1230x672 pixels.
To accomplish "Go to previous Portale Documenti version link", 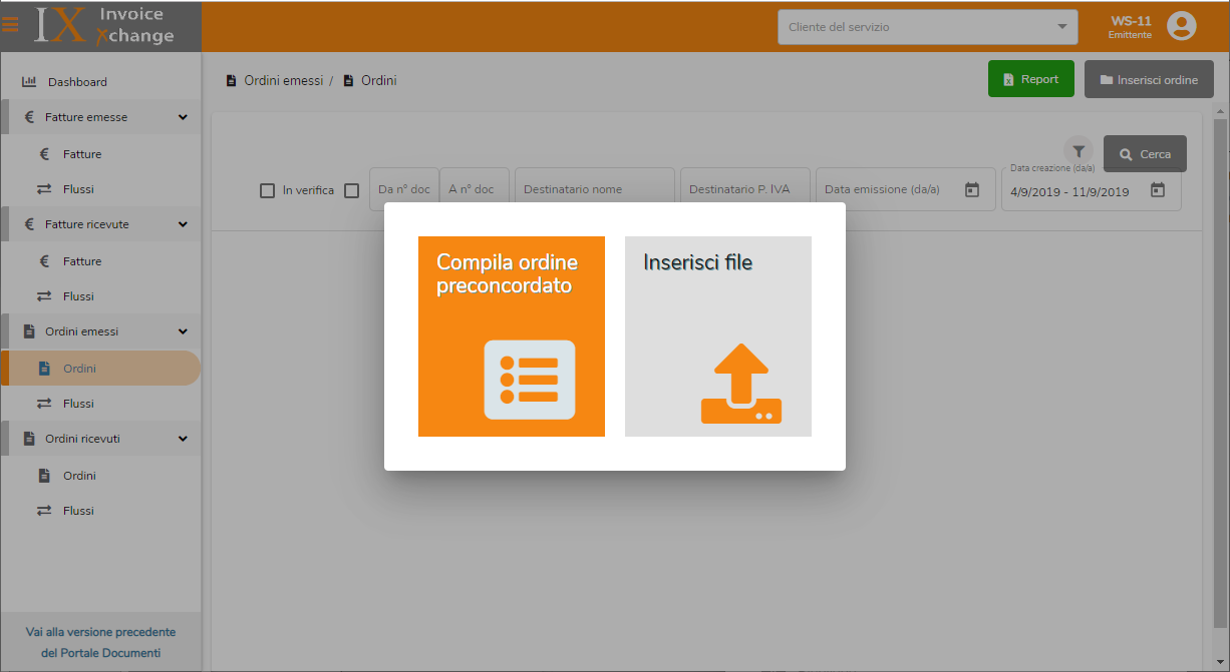I will click(x=100, y=642).
